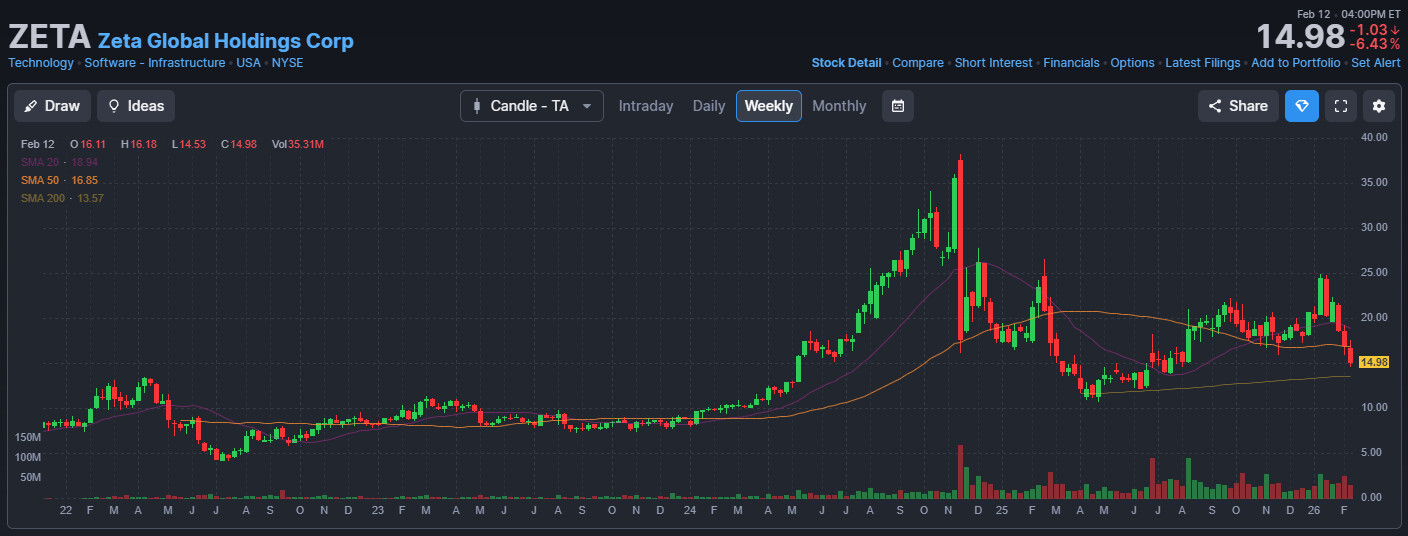Go to Stock Detail page
This screenshot has height=536, width=1408.
point(846,63)
